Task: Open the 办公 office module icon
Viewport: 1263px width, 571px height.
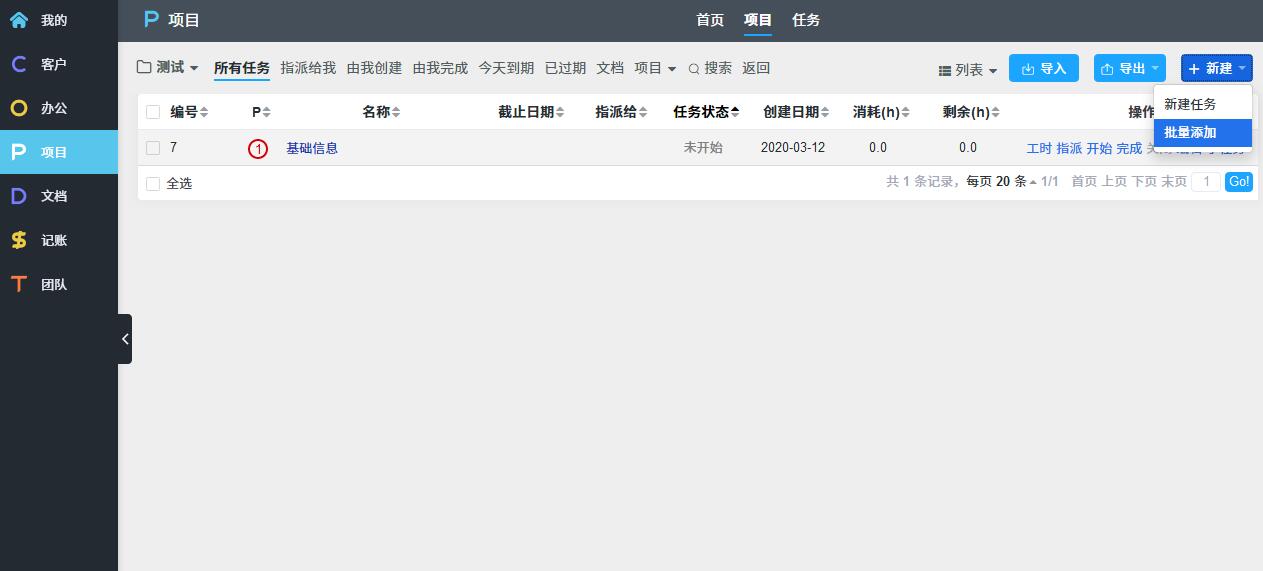Action: pos(18,108)
